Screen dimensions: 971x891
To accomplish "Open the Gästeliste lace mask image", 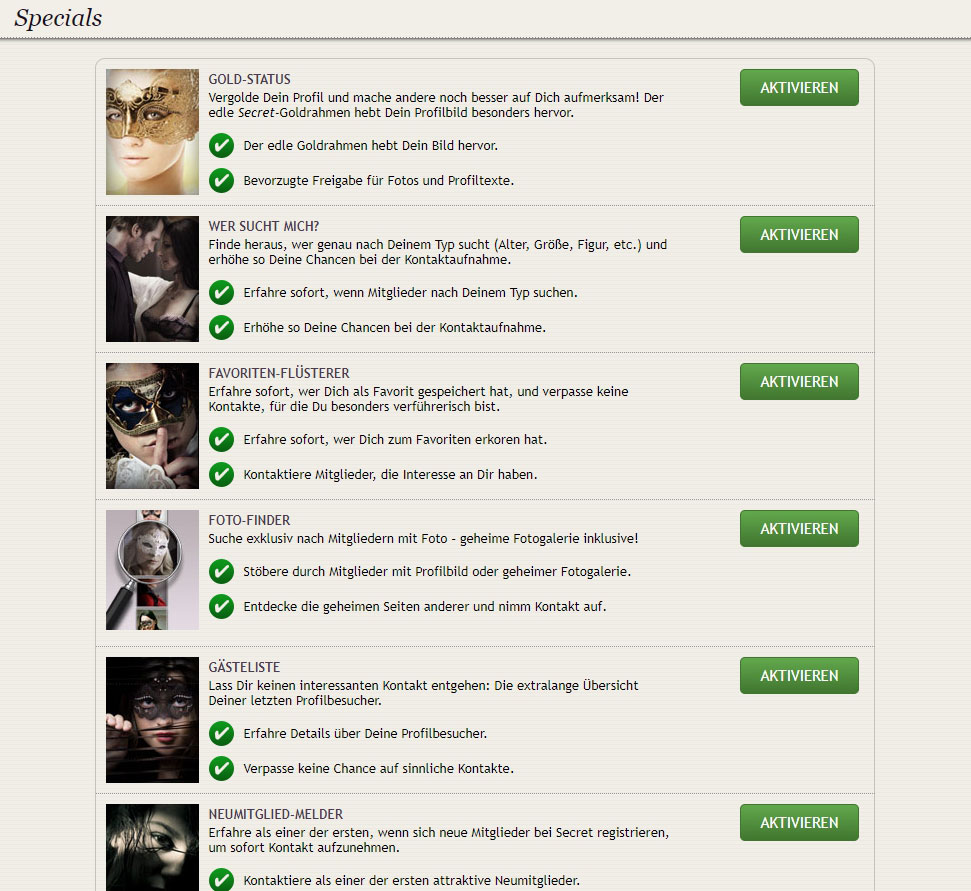I will point(152,720).
